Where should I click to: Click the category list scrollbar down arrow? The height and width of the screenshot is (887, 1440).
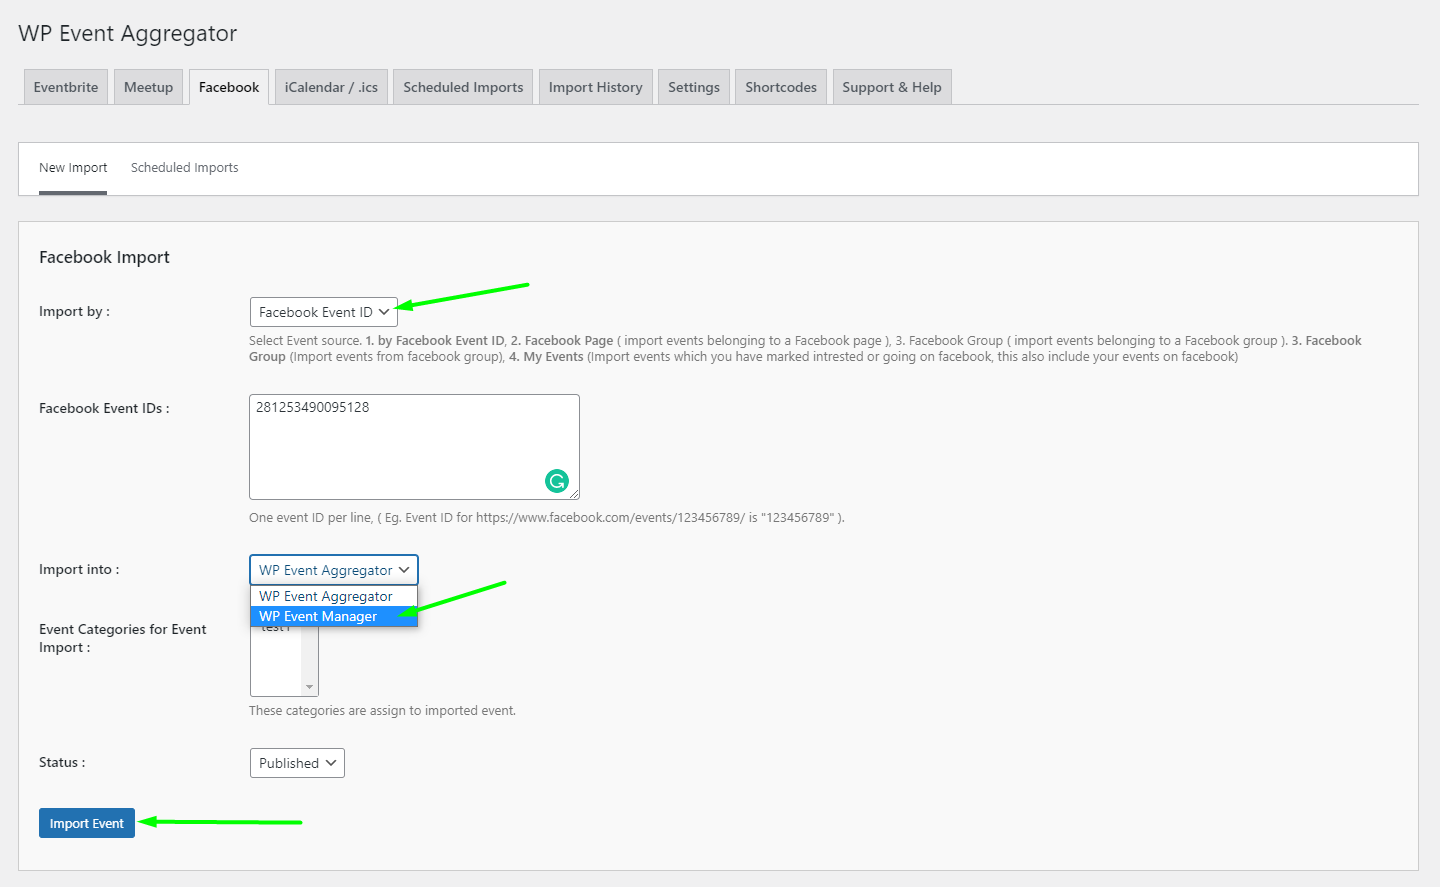pyautogui.click(x=310, y=687)
